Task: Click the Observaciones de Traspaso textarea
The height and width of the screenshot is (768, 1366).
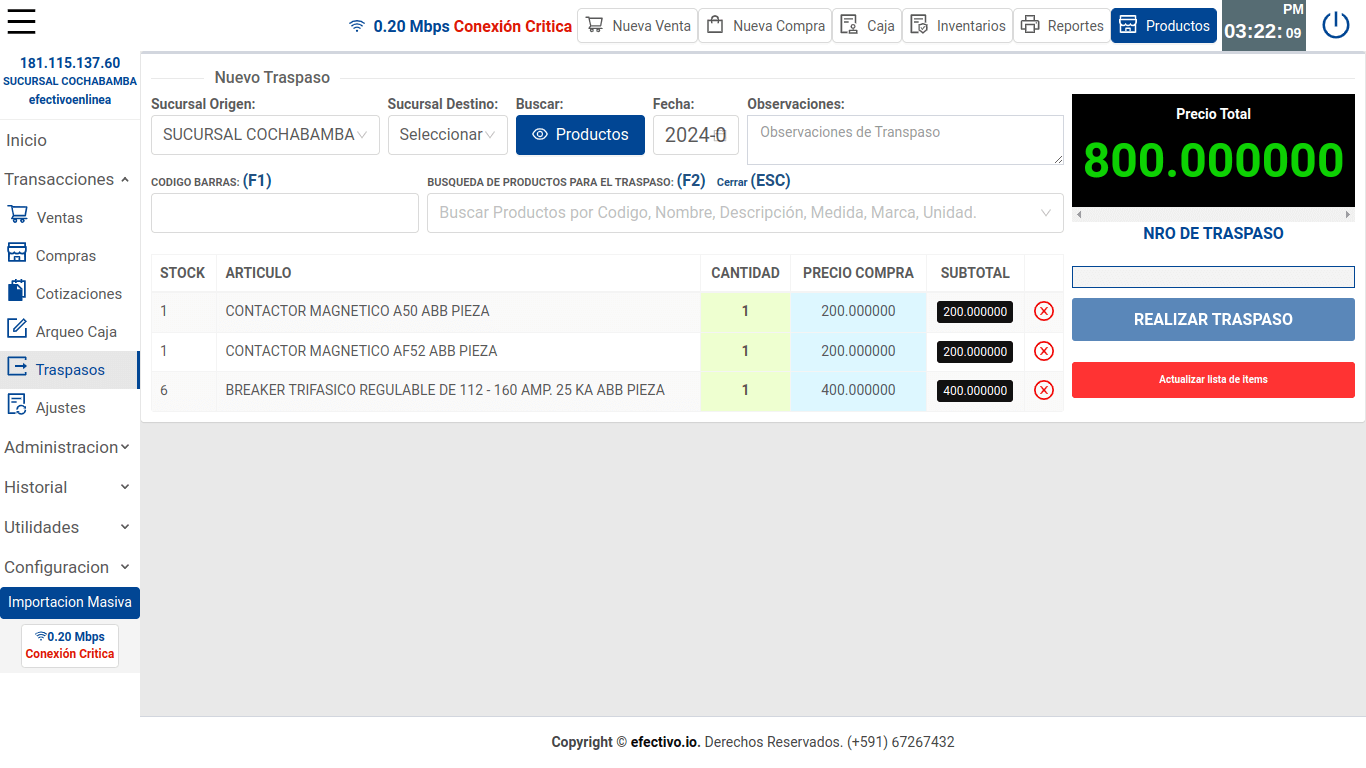Action: (905, 140)
